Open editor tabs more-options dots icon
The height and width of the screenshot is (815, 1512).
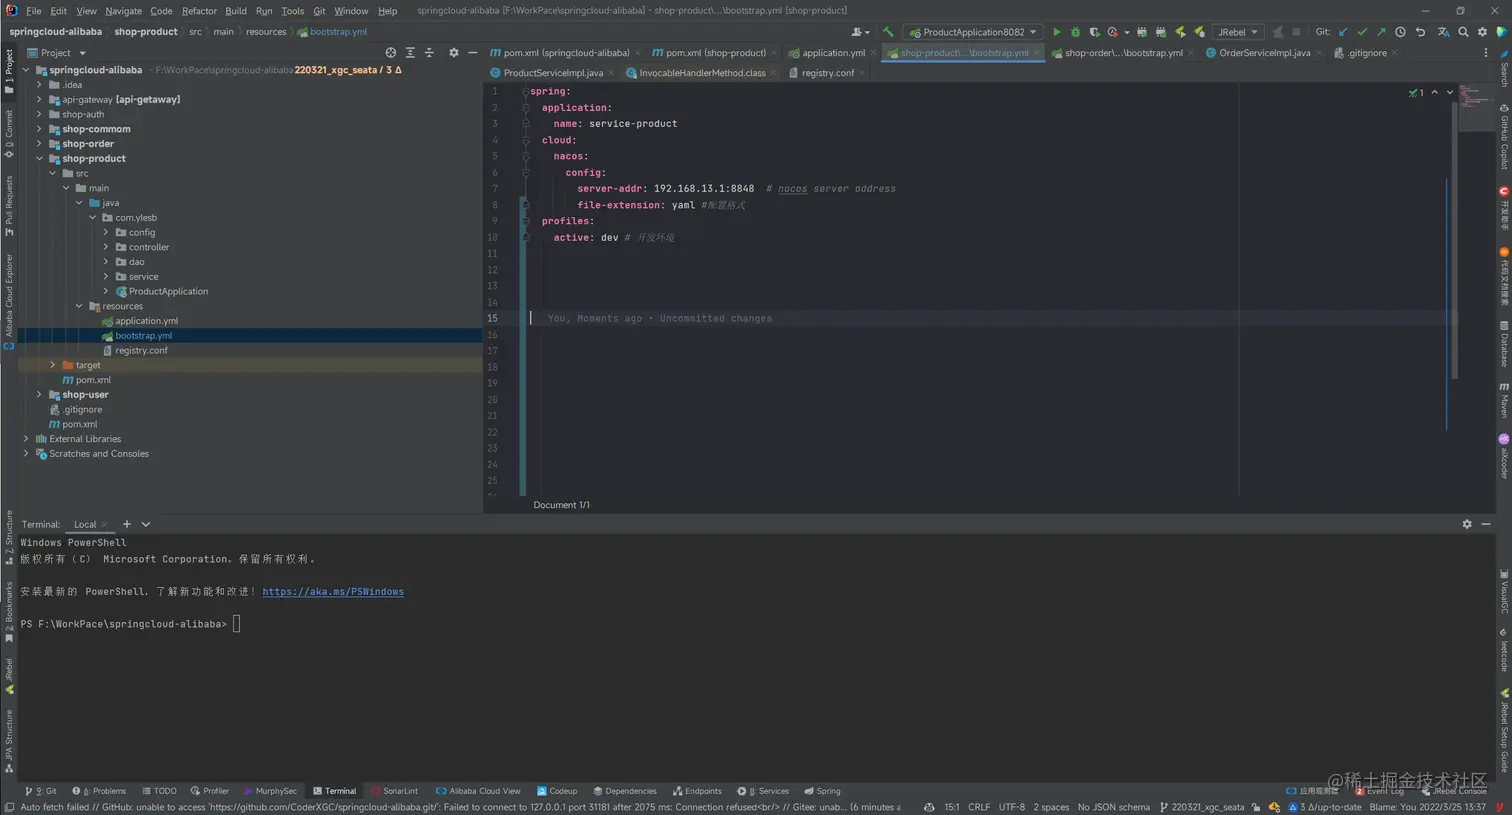tap(1486, 53)
